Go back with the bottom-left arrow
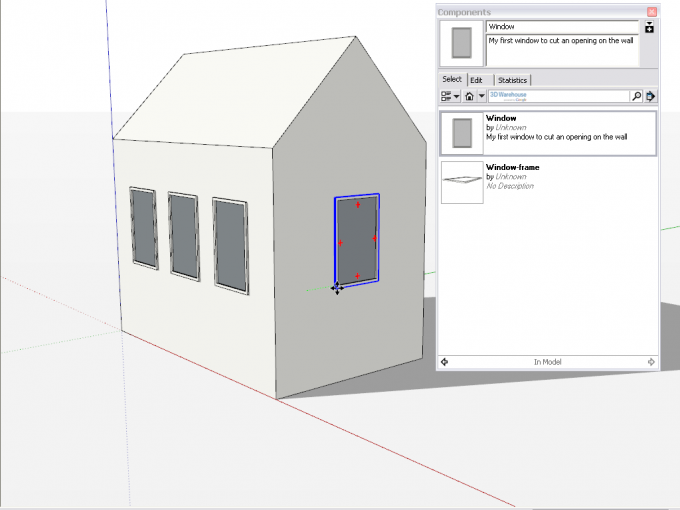Viewport: 680px width, 510px height. 444,362
